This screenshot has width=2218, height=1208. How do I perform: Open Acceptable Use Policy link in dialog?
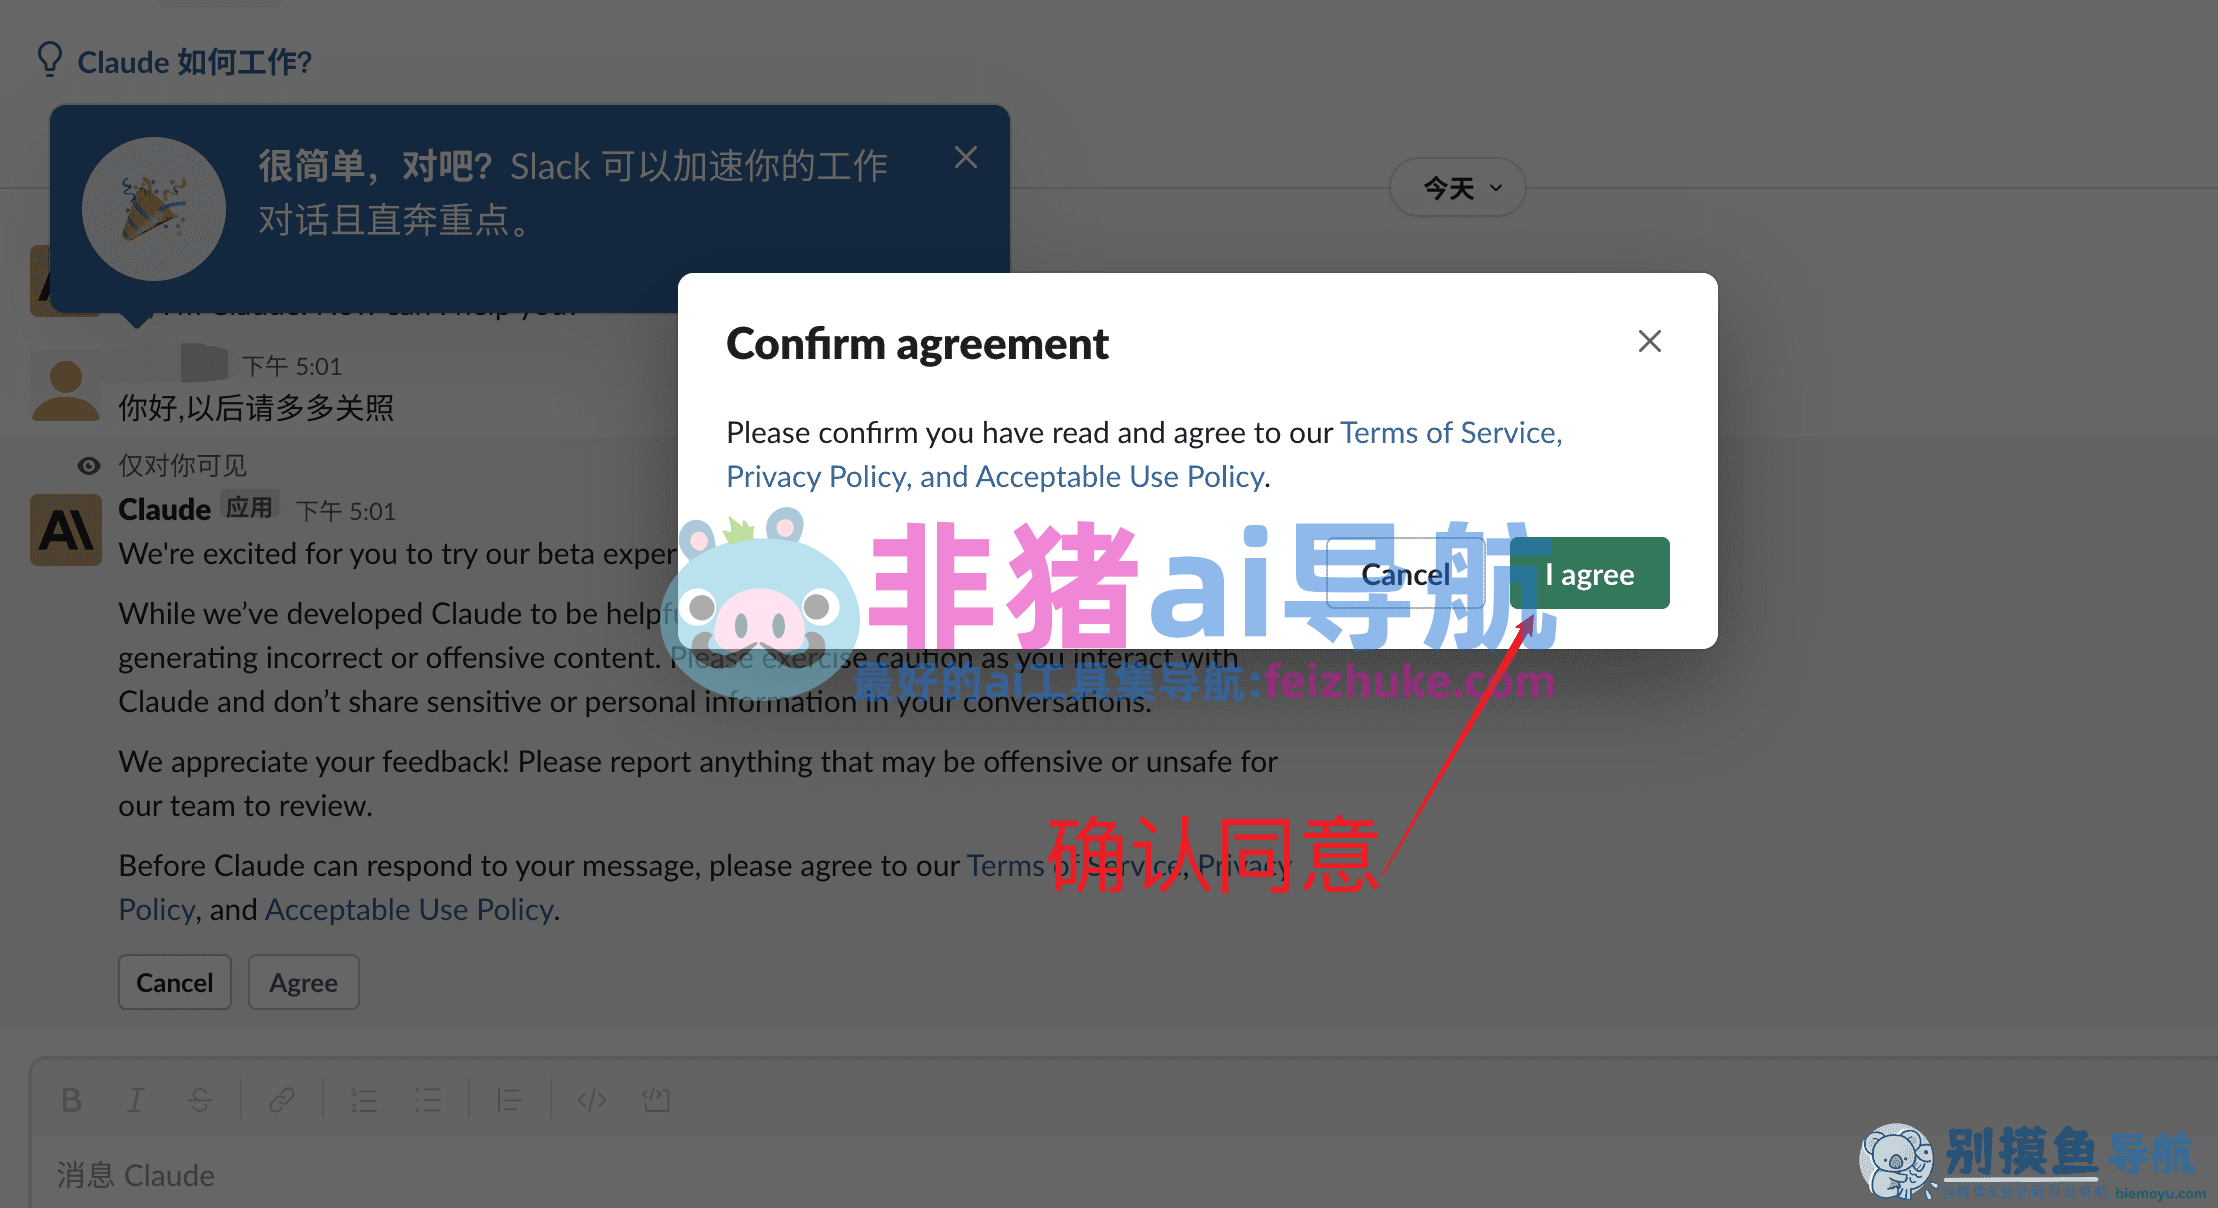coord(1119,476)
